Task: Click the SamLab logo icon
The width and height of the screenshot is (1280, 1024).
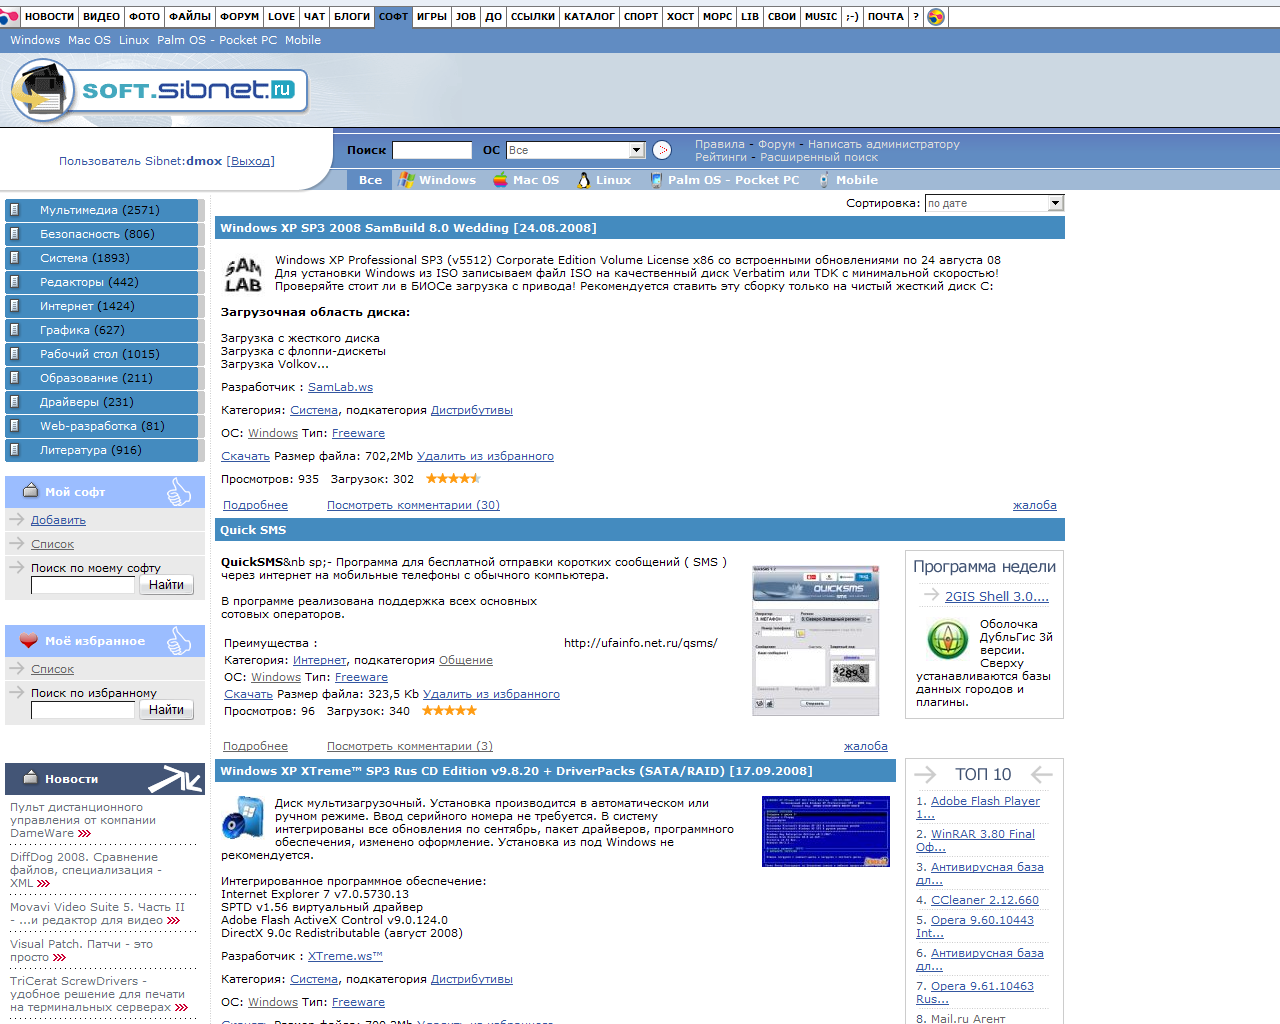Action: (243, 275)
